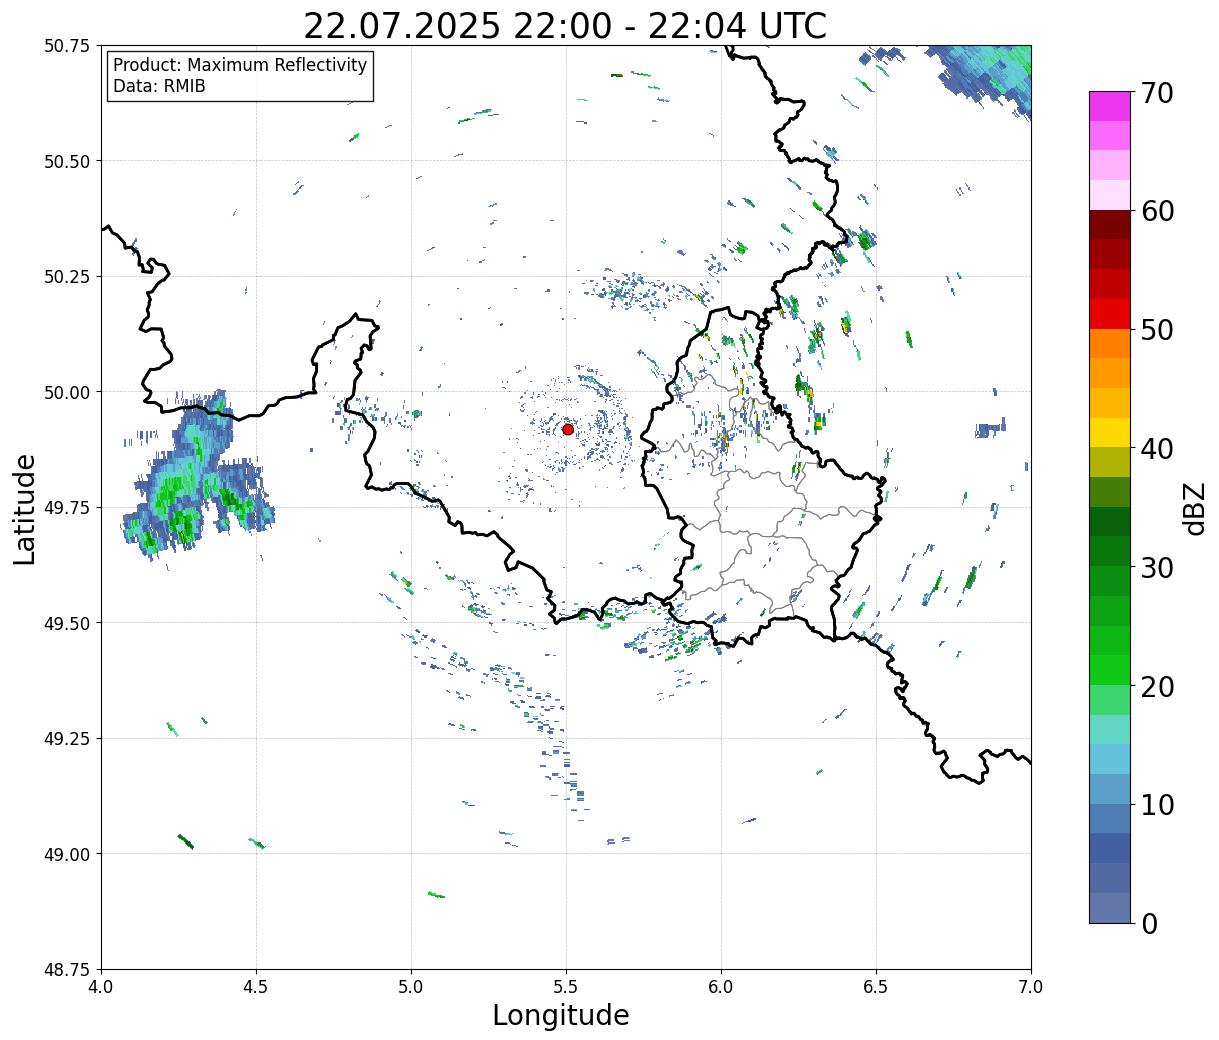Click the 'Product: Maximum Reflectivity' label
1219x1040 pixels.
pos(240,65)
